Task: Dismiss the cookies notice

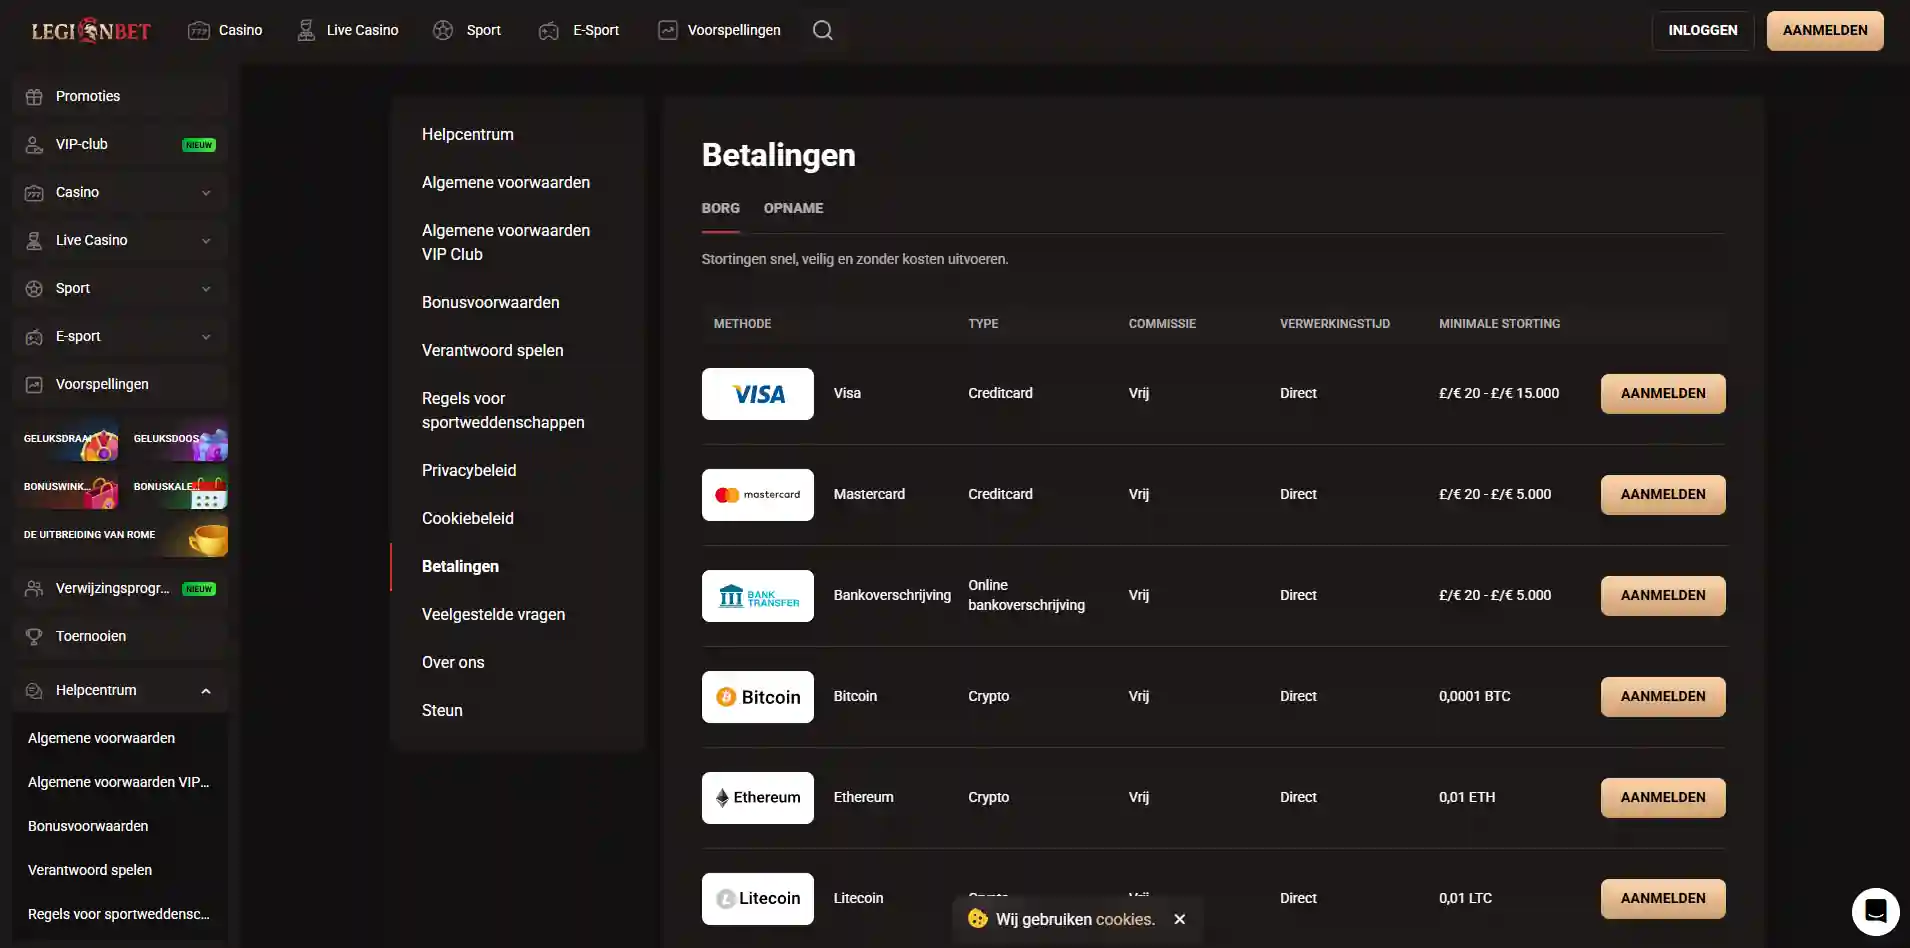Action: tap(1180, 919)
